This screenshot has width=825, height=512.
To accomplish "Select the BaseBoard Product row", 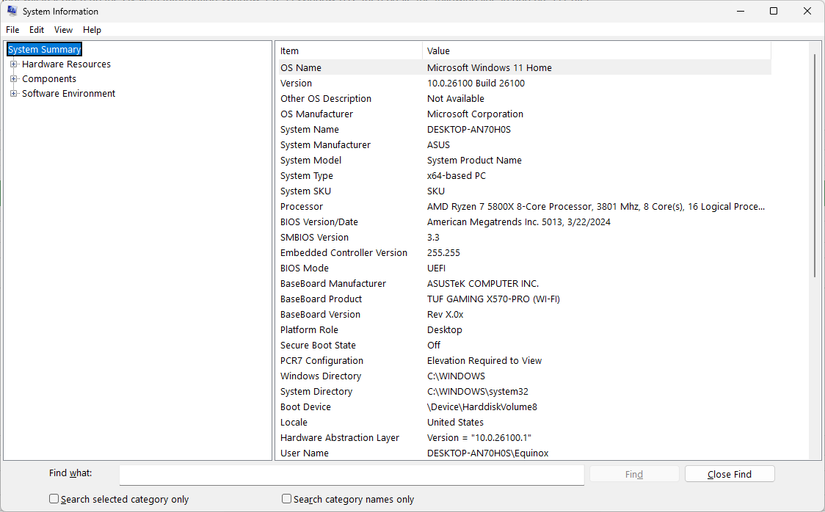I will (520, 299).
